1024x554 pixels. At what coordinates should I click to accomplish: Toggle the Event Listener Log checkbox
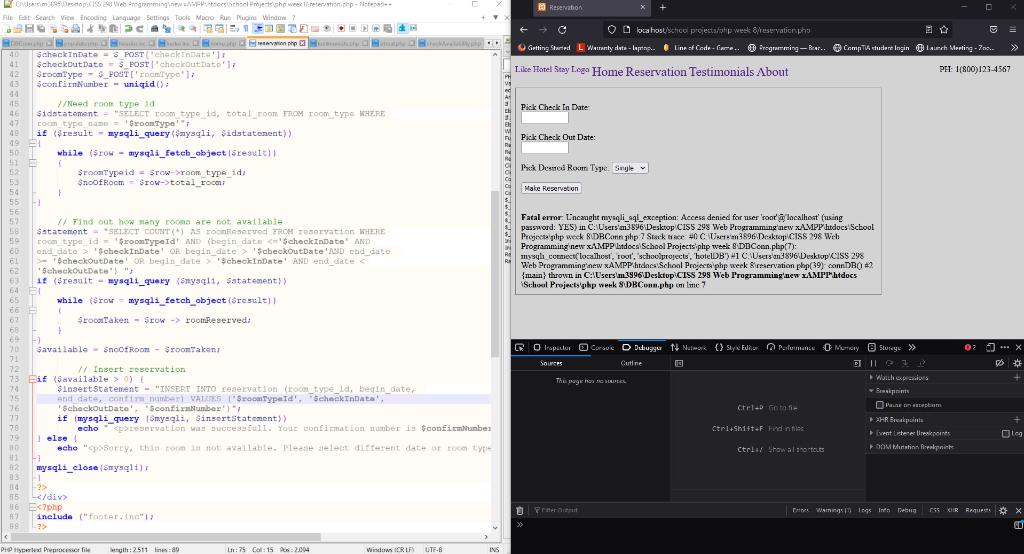click(x=1006, y=433)
